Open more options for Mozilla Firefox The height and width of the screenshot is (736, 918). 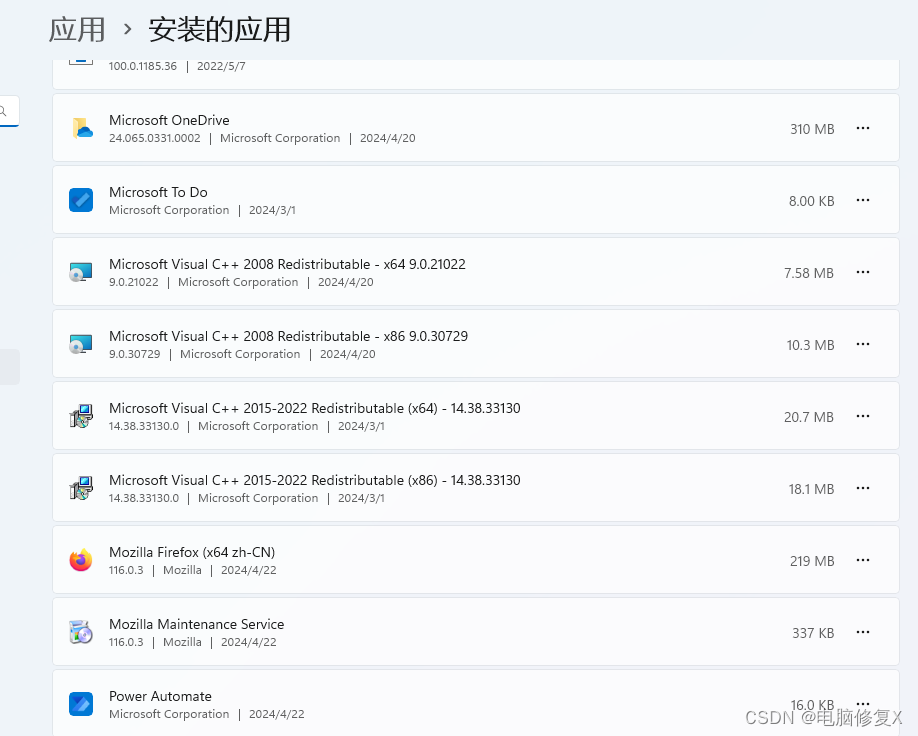pos(863,560)
